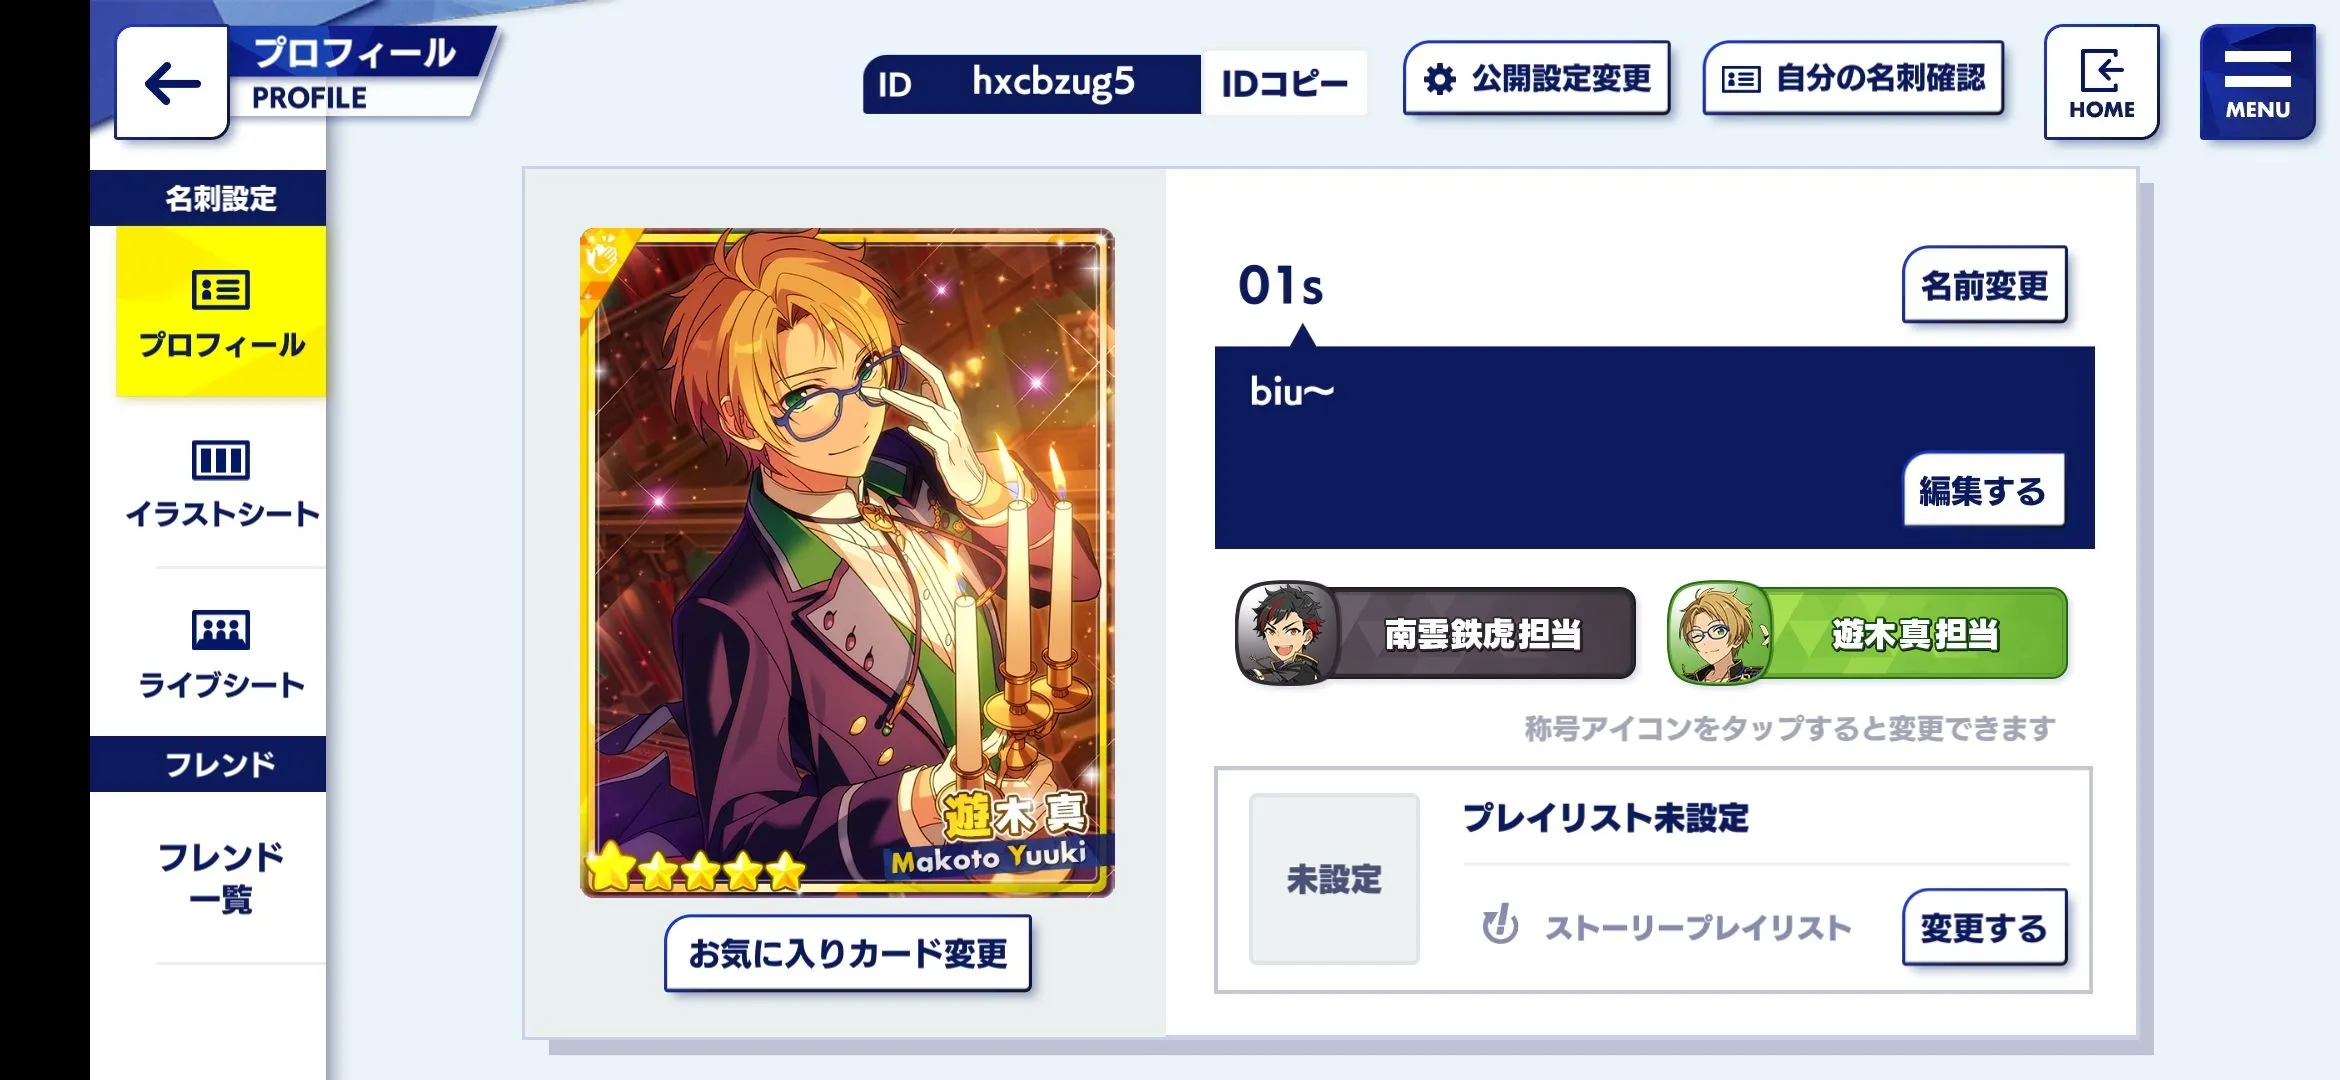This screenshot has height=1080, width=2340.
Task: Open 自分の名刺確認 card view
Action: coord(1853,78)
